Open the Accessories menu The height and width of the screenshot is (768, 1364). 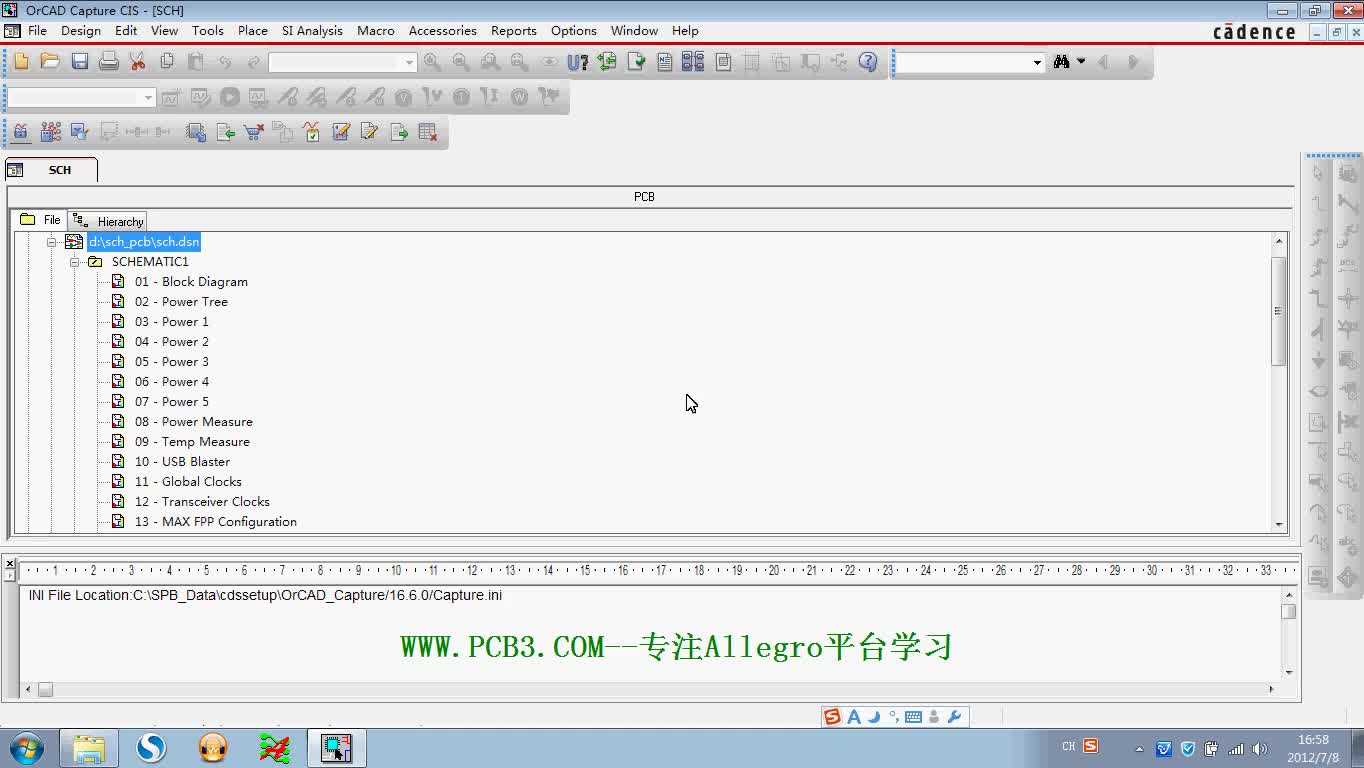point(442,31)
